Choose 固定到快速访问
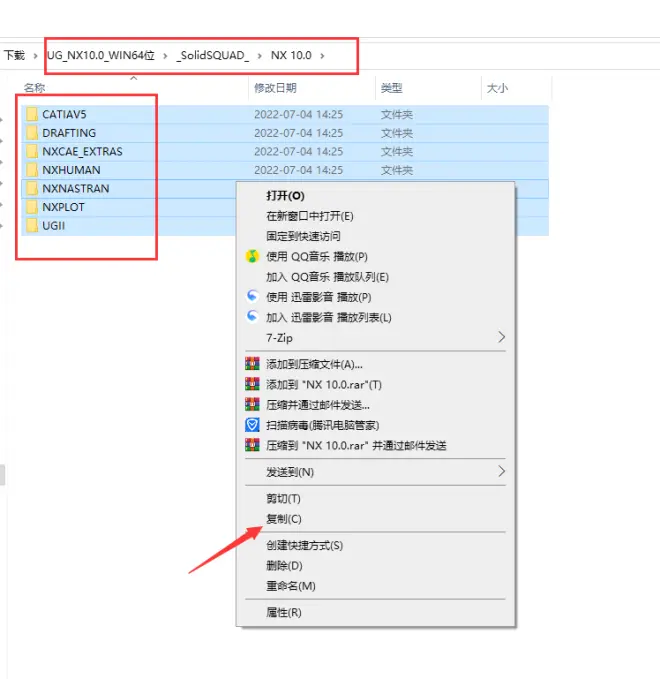This screenshot has width=660, height=679. 303,236
